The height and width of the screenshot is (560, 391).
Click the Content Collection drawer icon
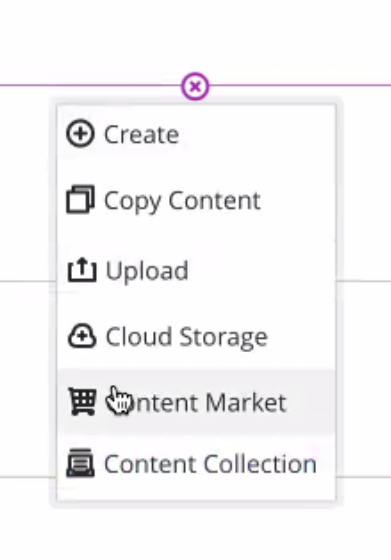pyautogui.click(x=80, y=463)
